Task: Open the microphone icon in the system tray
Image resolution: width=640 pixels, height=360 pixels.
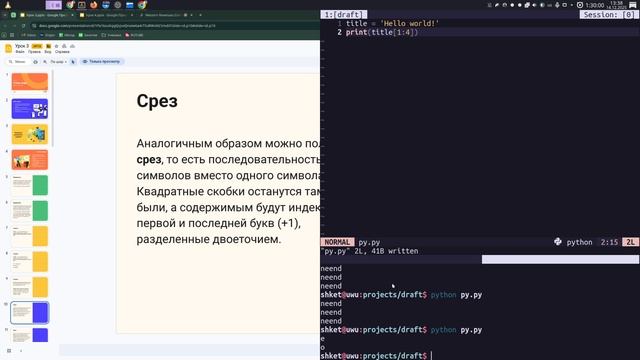Action: coord(557,5)
